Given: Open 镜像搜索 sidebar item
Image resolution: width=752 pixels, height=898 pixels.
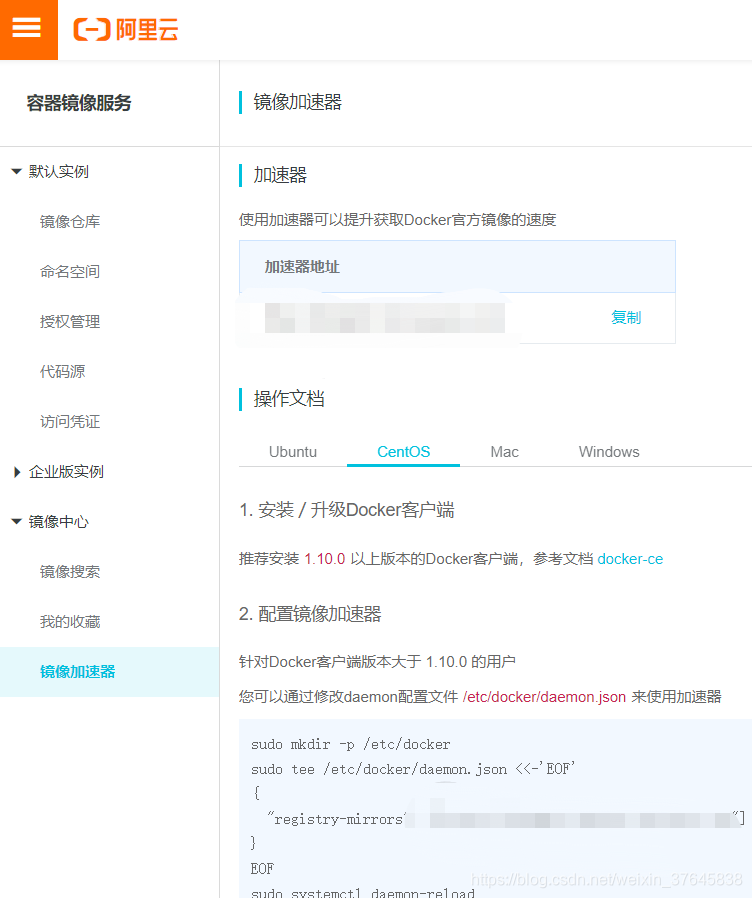Looking at the screenshot, I should pyautogui.click(x=70, y=572).
